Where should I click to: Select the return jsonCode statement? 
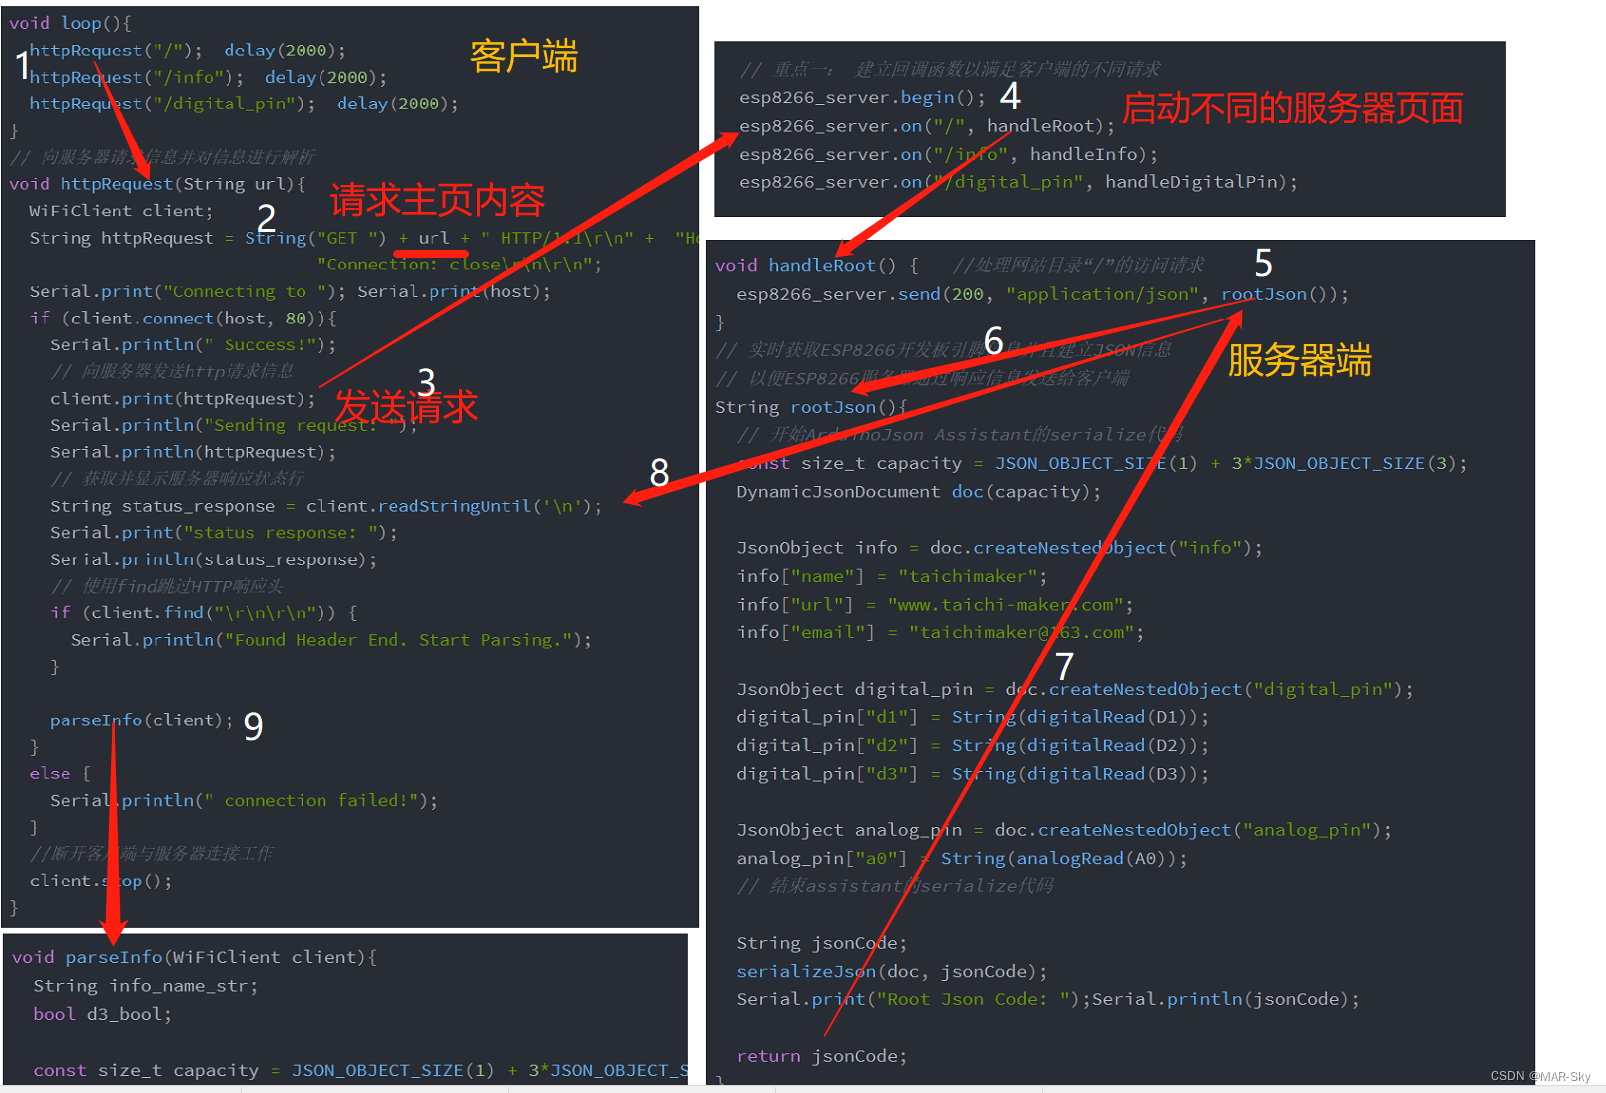pyautogui.click(x=820, y=1055)
